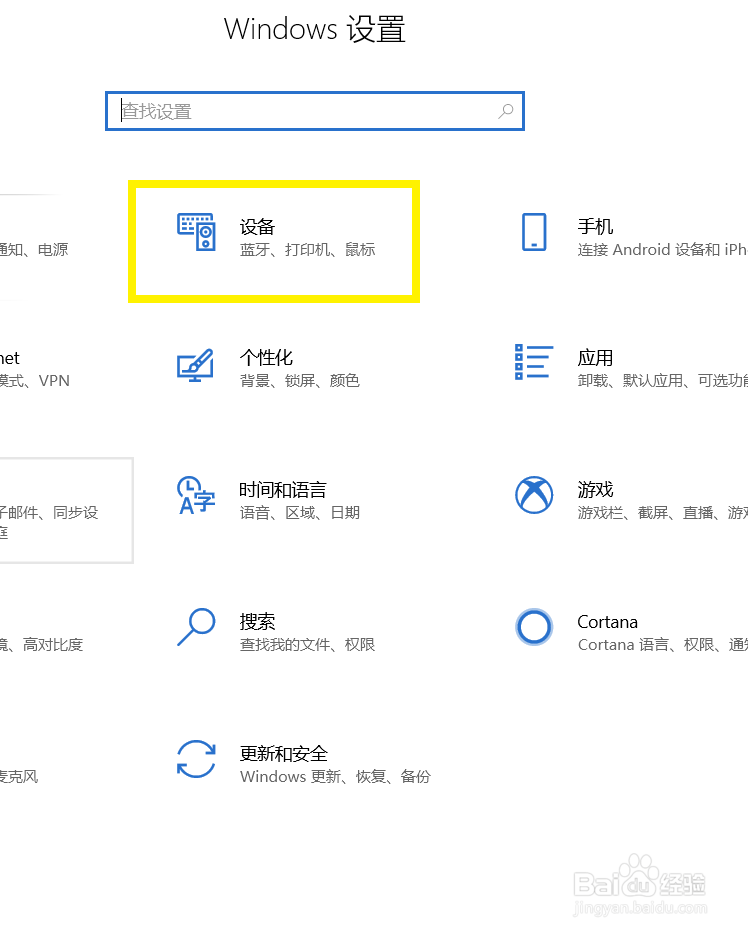This screenshot has height=934, width=748.
Task: Open the 个性化 settings heading
Action: [x=266, y=358]
